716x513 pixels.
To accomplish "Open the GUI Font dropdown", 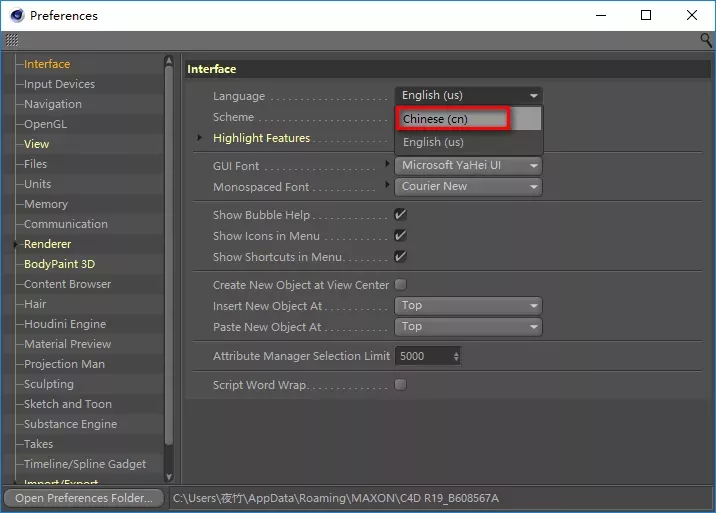I will (468, 166).
